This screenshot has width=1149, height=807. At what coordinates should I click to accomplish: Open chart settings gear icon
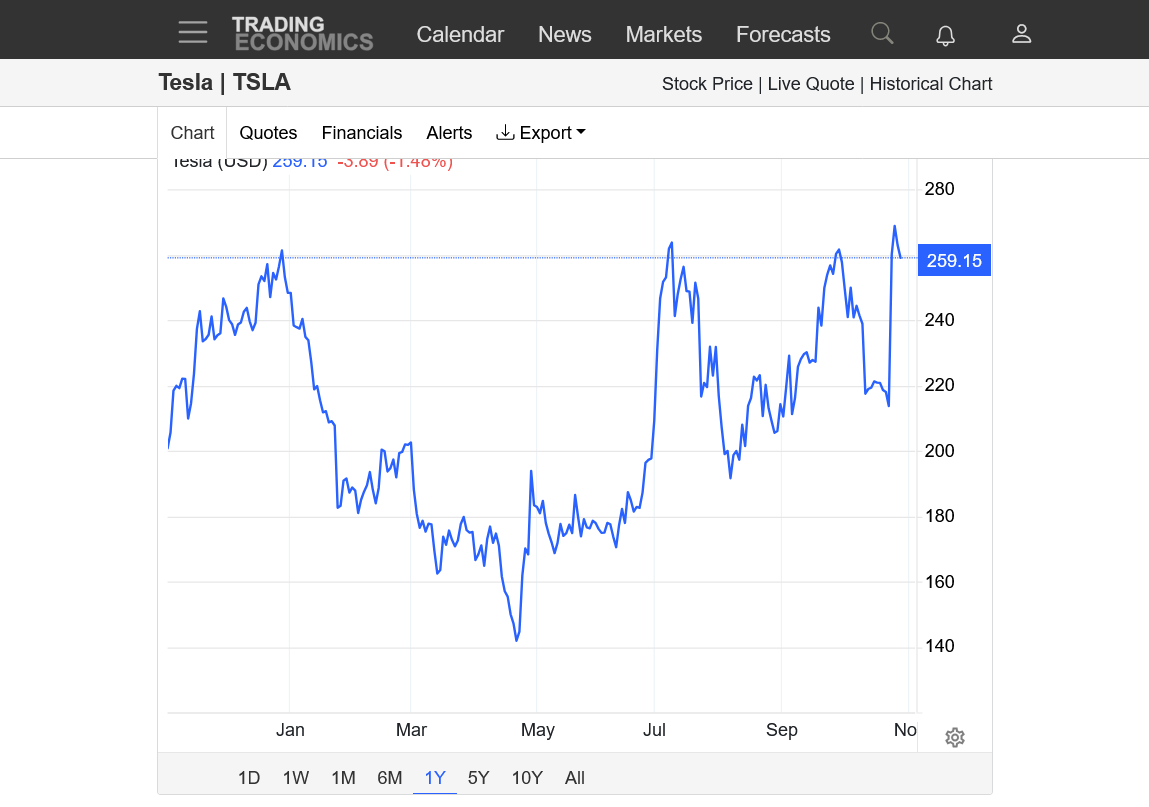(955, 737)
